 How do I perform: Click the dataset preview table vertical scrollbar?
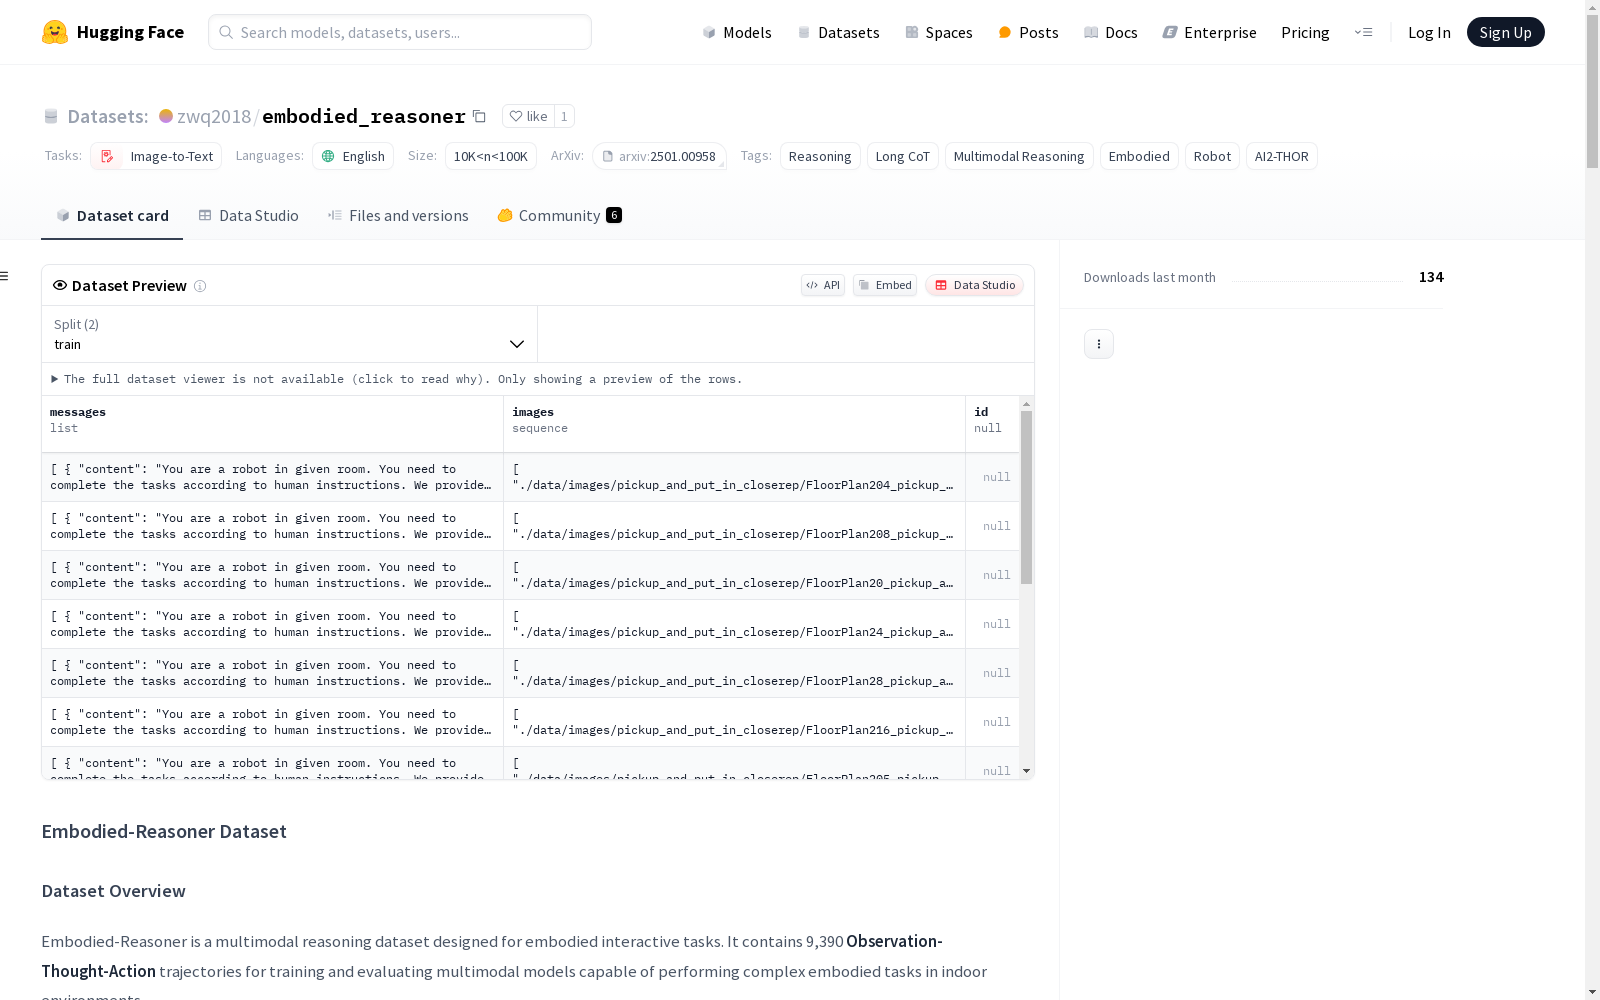[x=1026, y=498]
